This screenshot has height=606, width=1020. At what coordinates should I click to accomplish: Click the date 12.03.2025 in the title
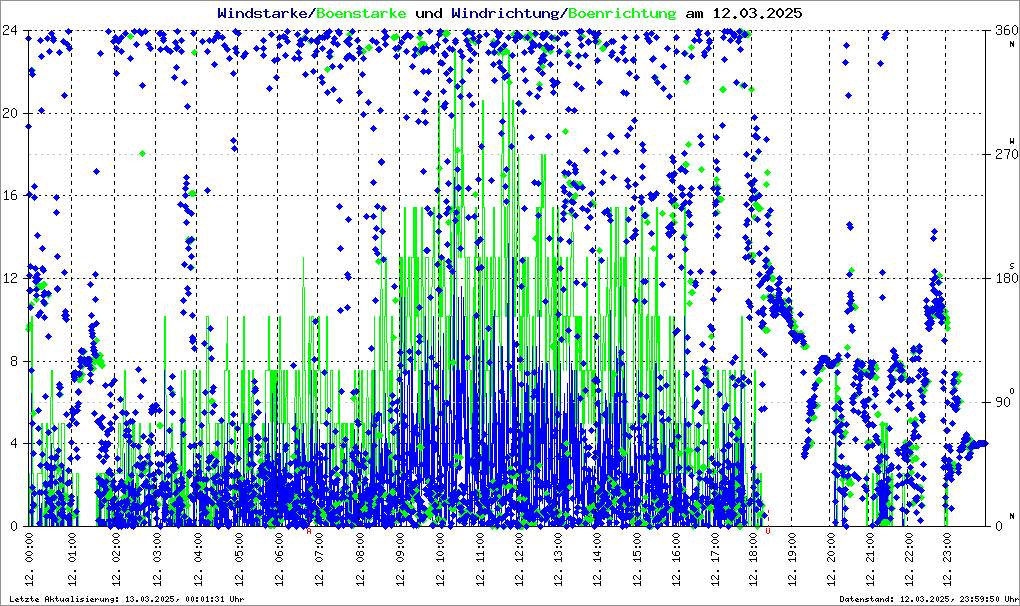point(756,13)
